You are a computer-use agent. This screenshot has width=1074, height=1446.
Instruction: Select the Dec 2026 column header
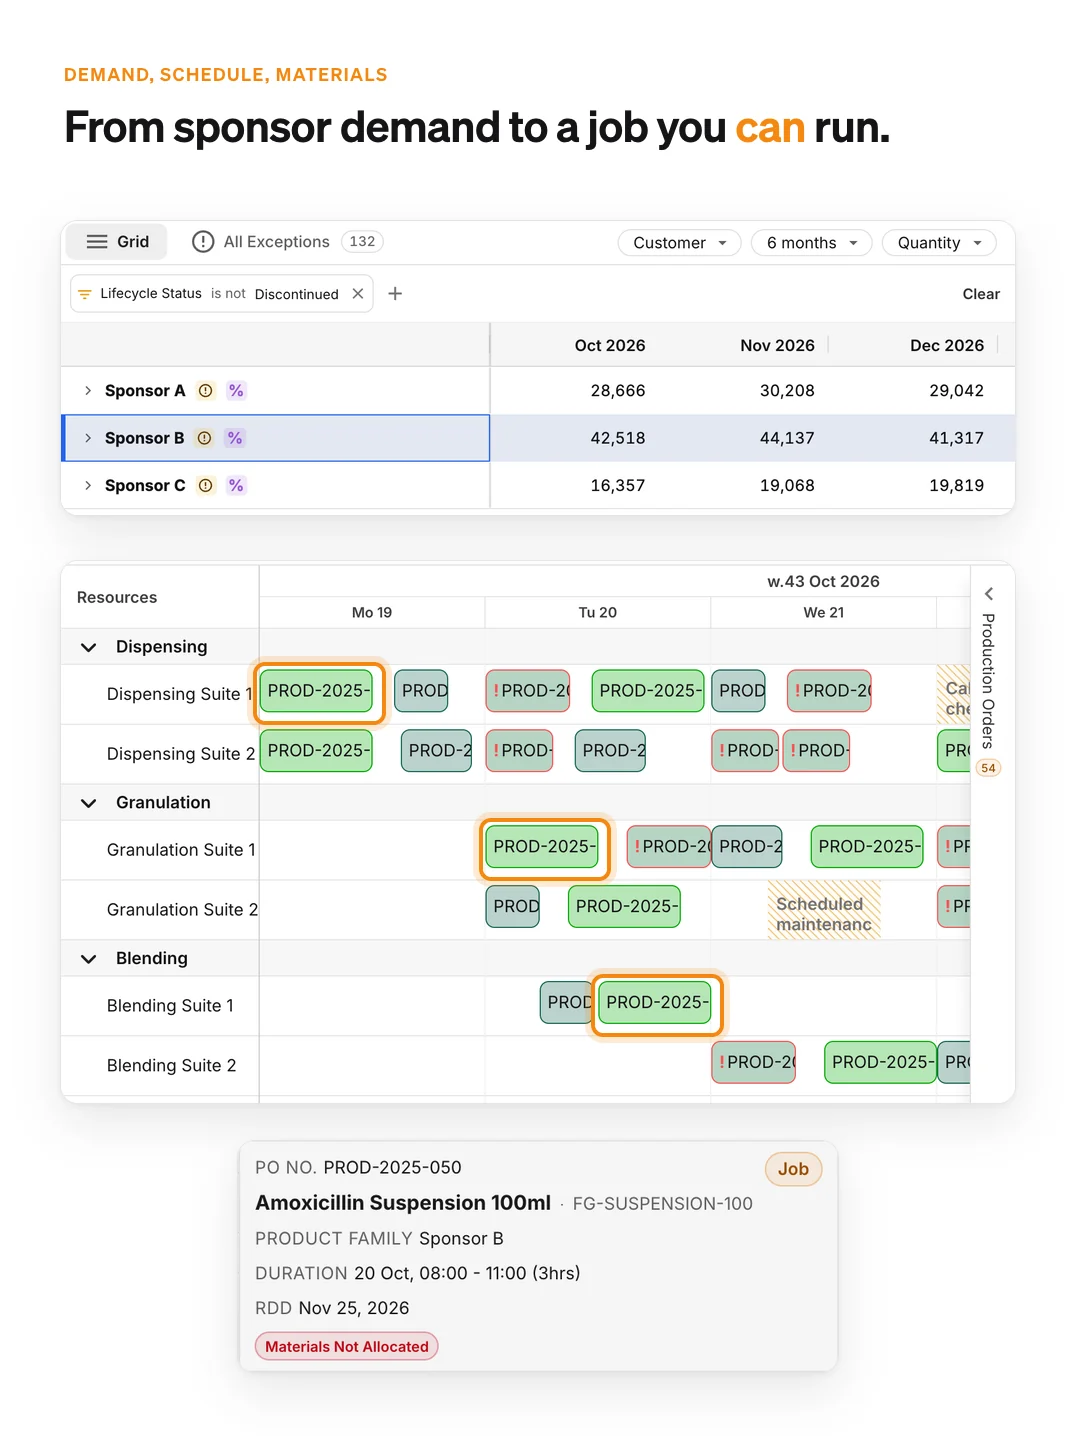pos(946,345)
